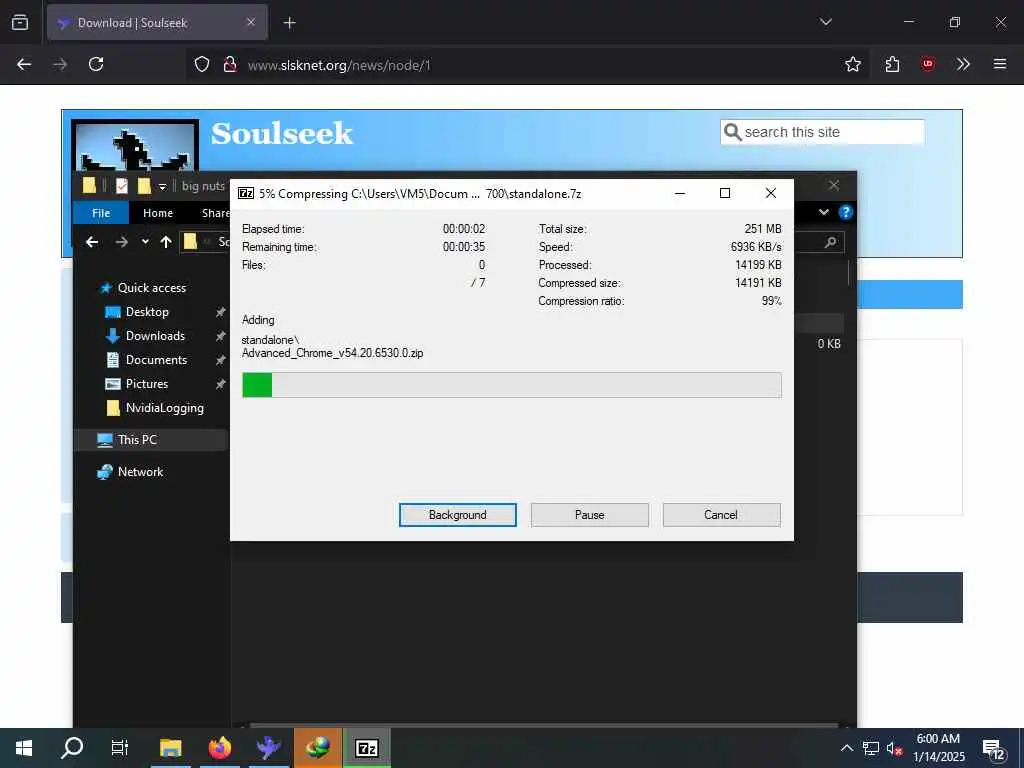Reload the Soulseek page in Firefox
This screenshot has width=1024, height=768.
coord(96,64)
